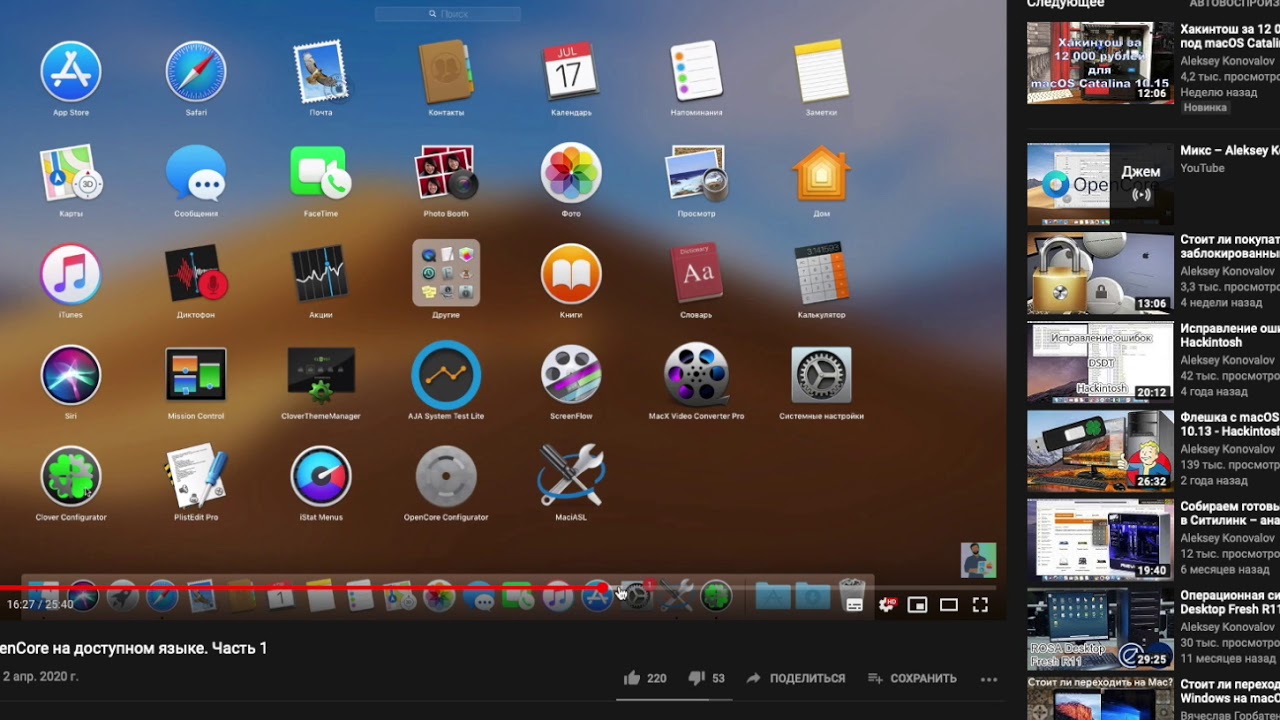1280x720 pixels.
Task: Click the ПОДЕЛИТЬСЯ share button
Action: click(x=796, y=678)
